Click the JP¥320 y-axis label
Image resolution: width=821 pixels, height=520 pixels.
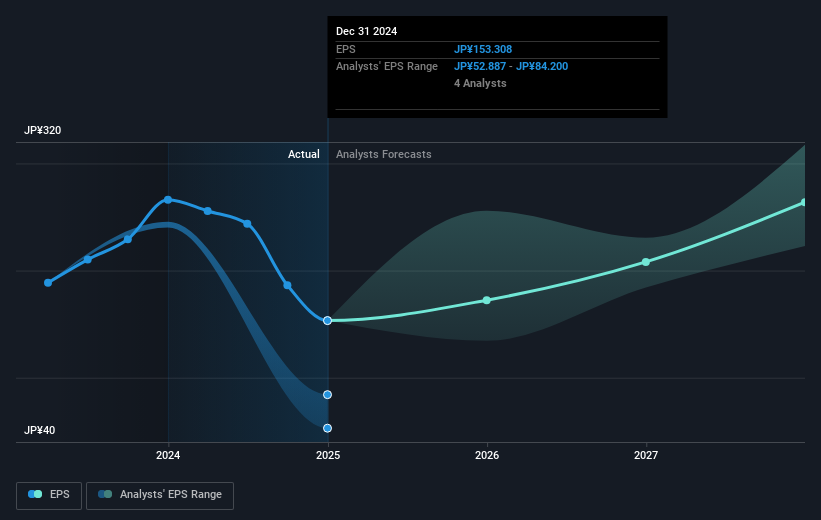pos(42,130)
